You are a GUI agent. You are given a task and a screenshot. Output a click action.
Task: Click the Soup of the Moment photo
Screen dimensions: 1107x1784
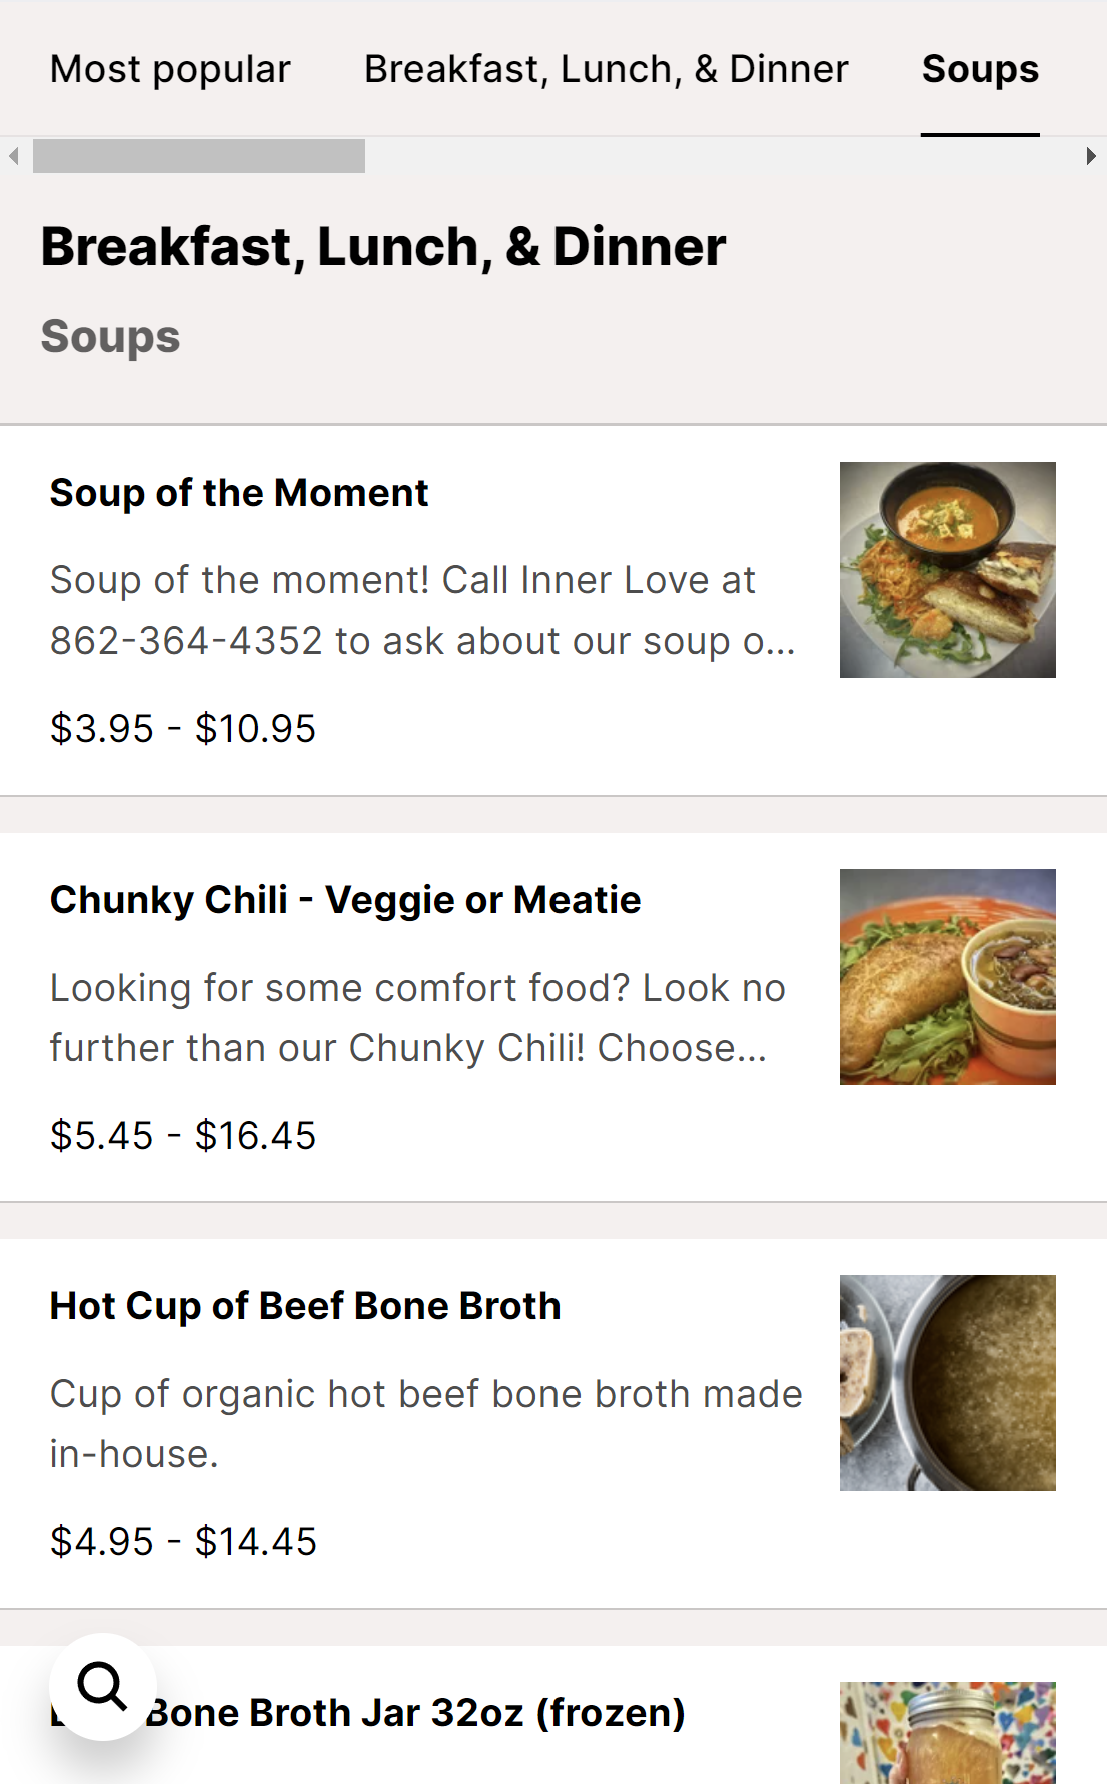tap(947, 570)
